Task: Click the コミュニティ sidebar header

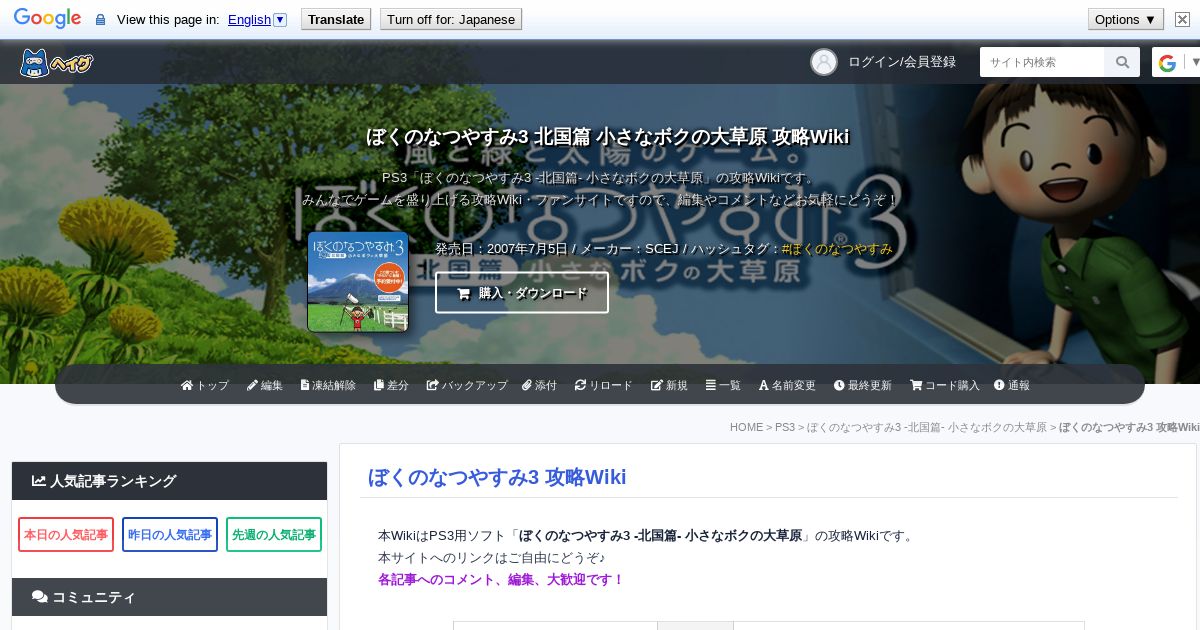Action: [x=169, y=597]
